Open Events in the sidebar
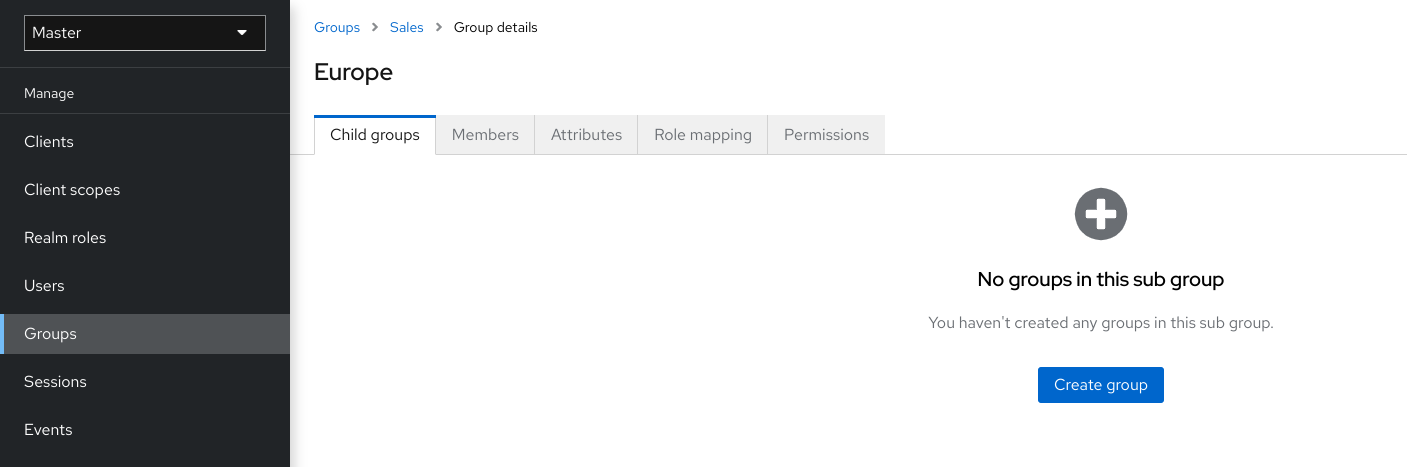This screenshot has height=467, width=1407. pos(48,430)
